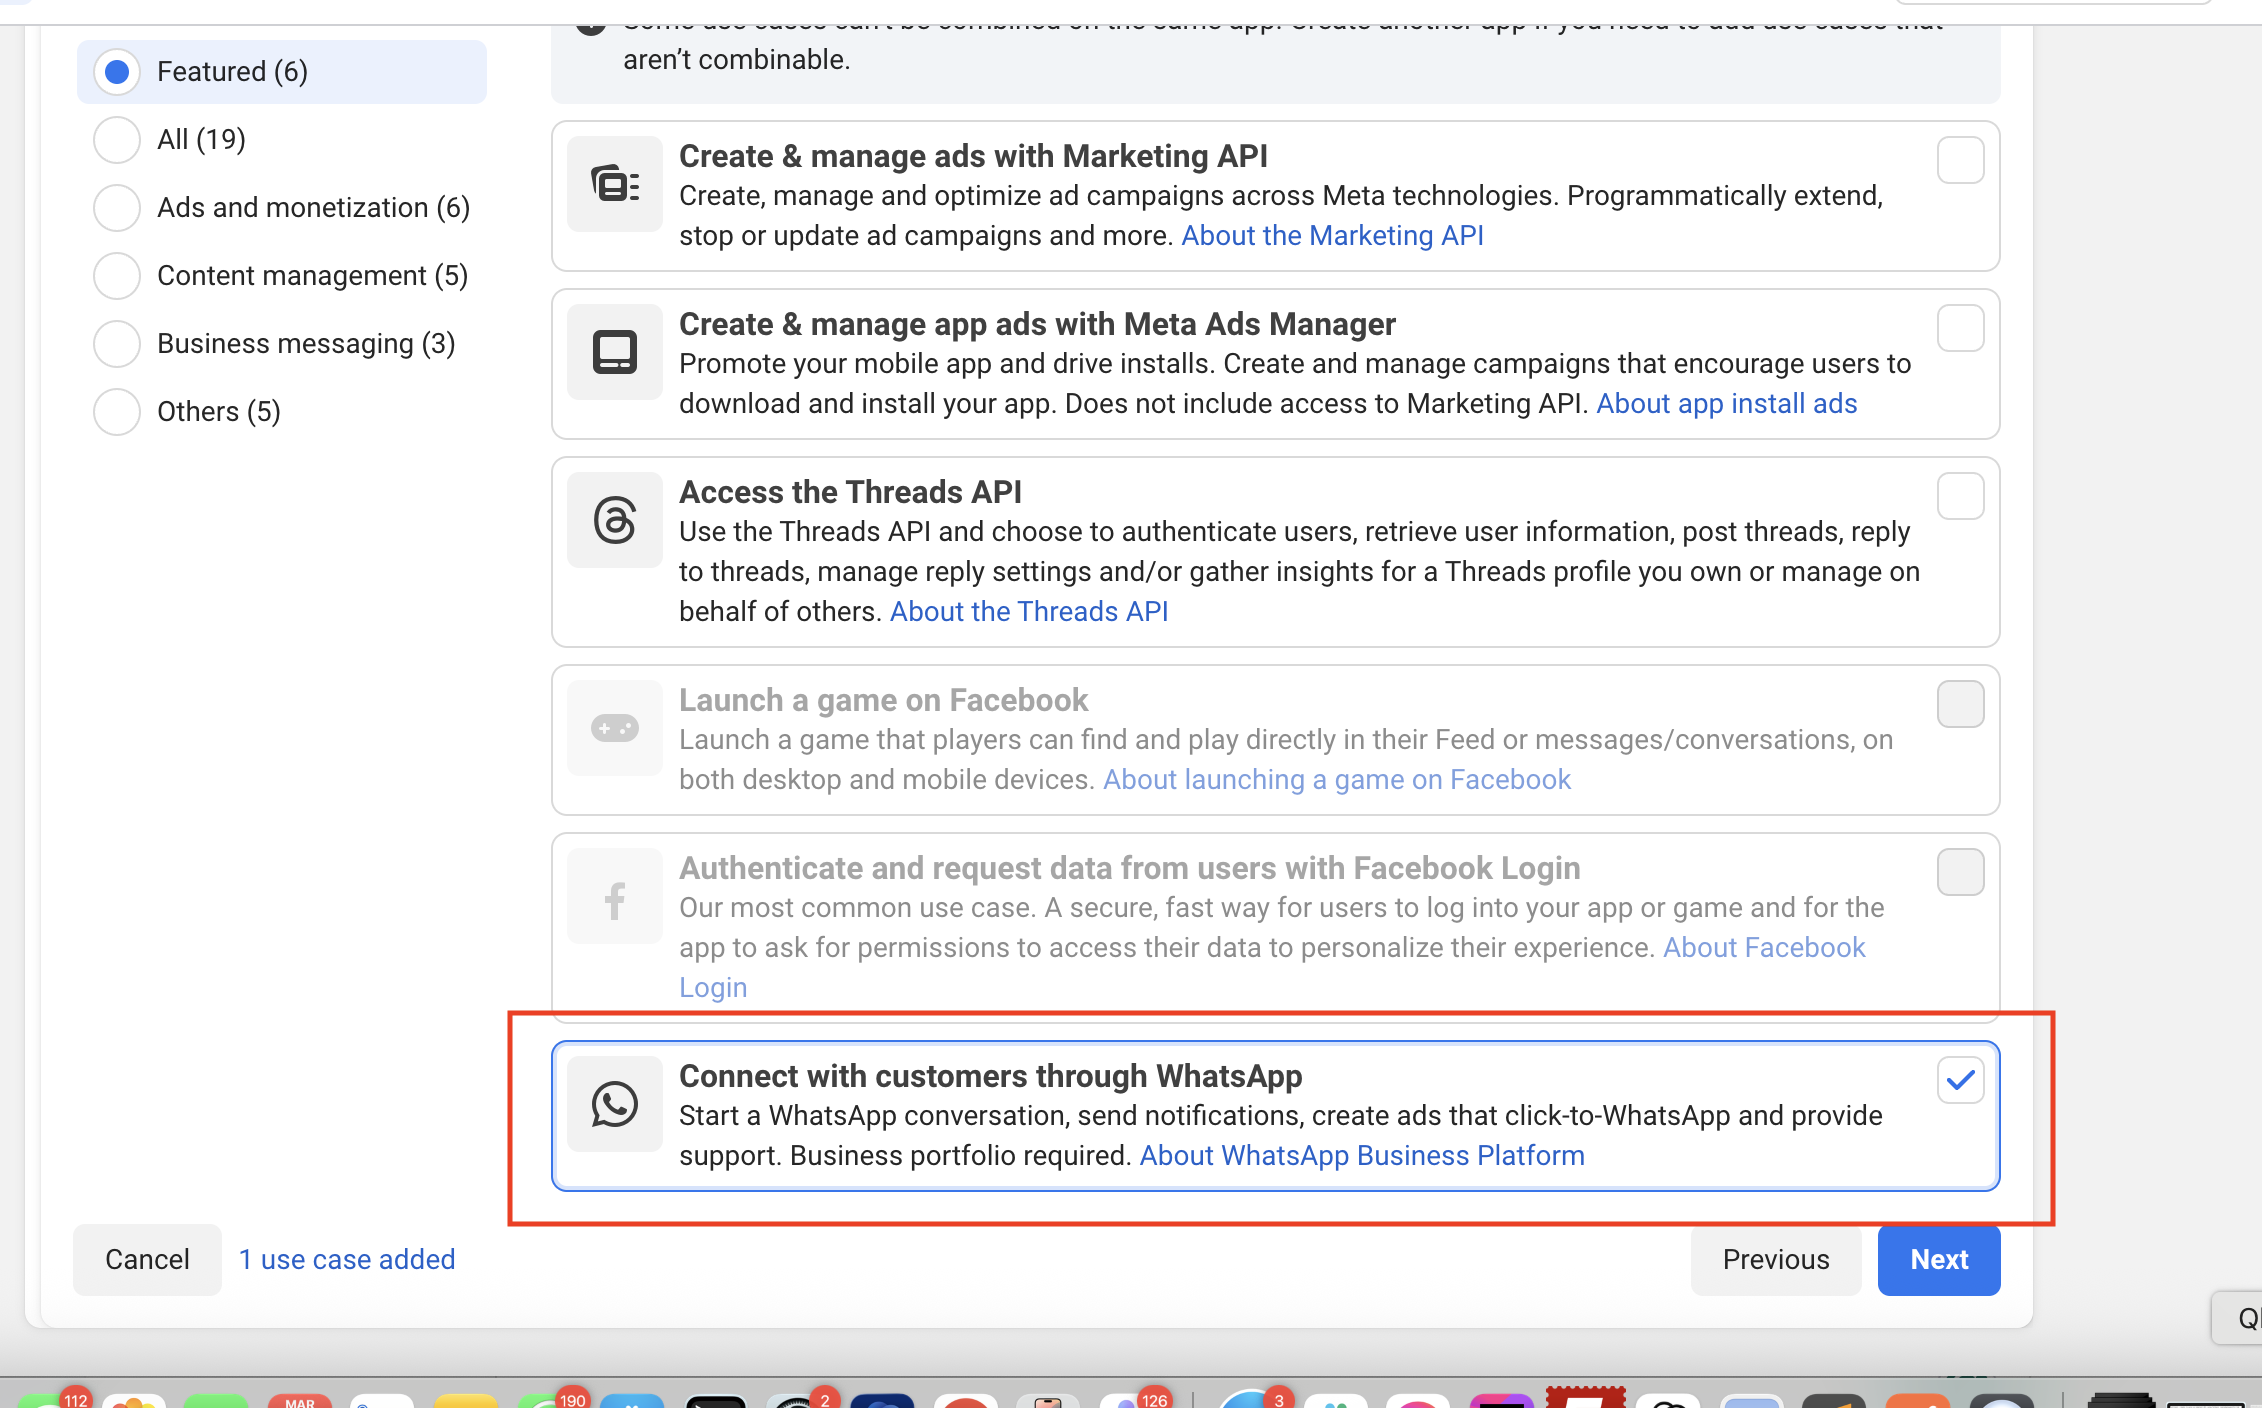Viewport: 2262px width, 1408px height.
Task: Click the WhatsApp logo icon
Action: tap(615, 1104)
